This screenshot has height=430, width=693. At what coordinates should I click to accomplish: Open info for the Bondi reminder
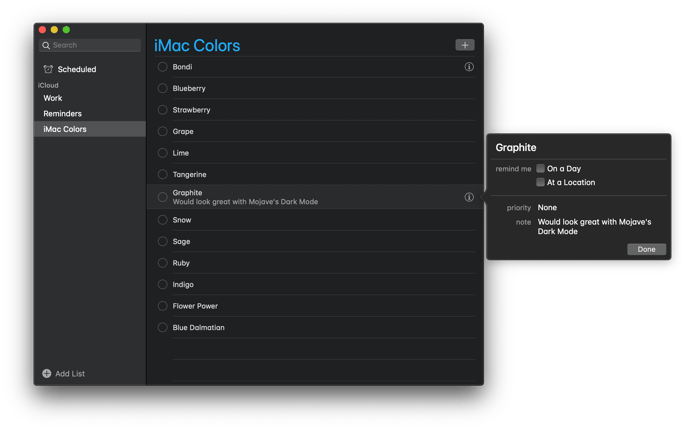tap(469, 67)
